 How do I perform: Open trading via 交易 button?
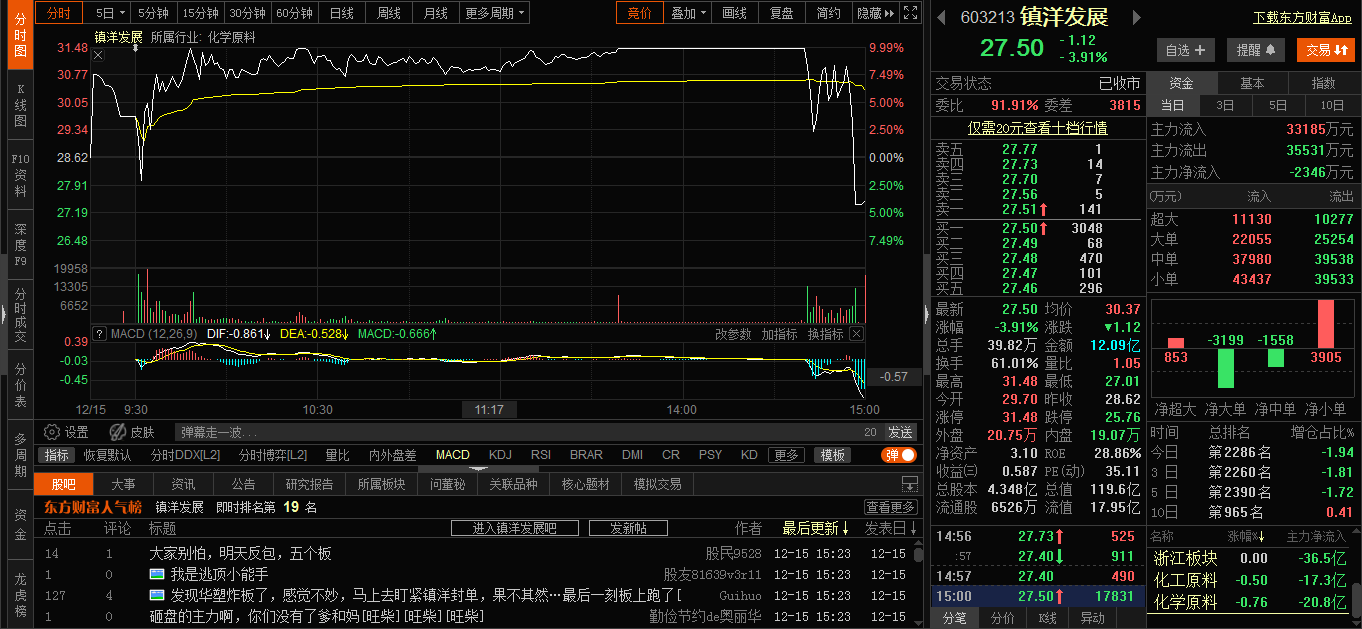[x=1326, y=49]
